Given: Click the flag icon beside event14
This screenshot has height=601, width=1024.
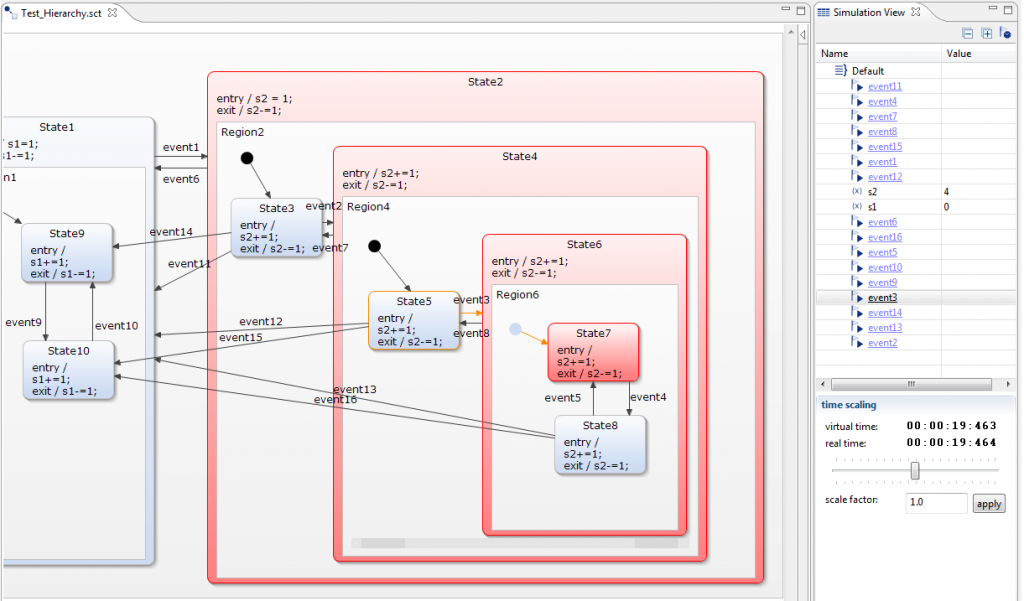Looking at the screenshot, I should click(857, 312).
